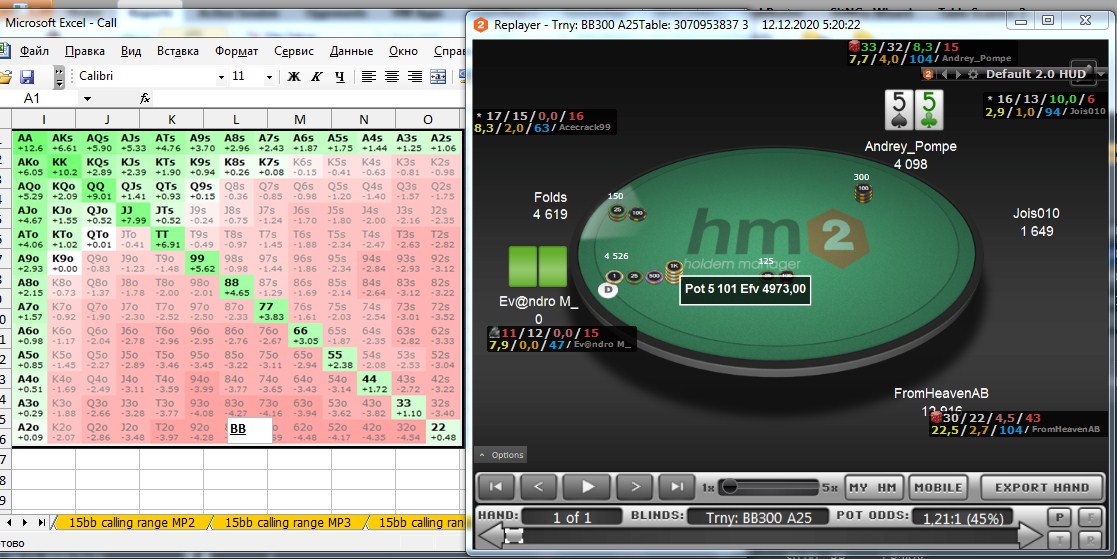Open HUD settings gear icon

click(x=973, y=74)
